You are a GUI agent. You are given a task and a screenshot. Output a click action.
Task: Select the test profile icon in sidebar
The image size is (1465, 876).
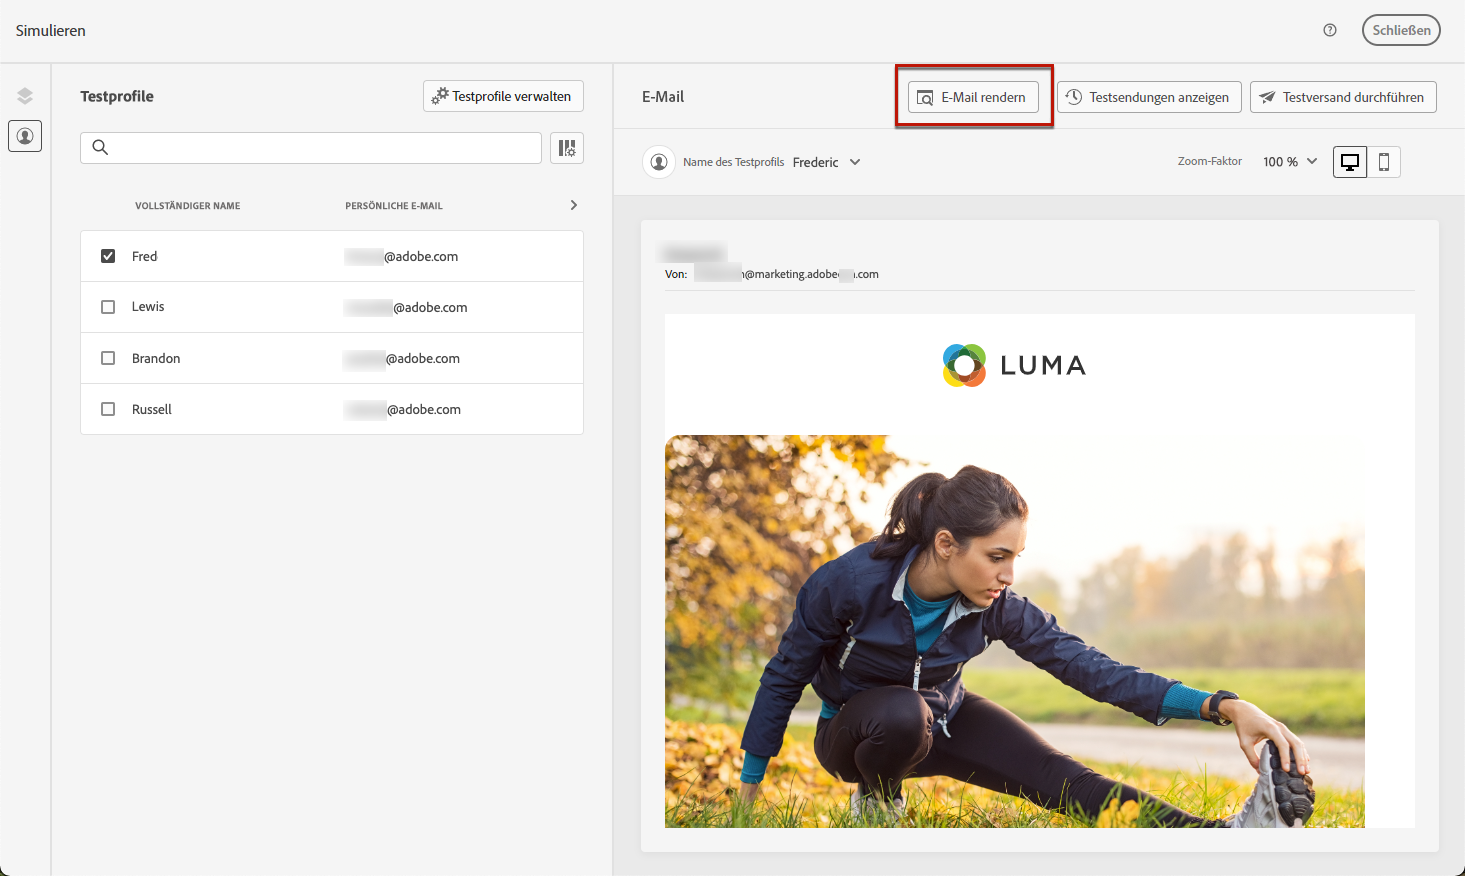pos(25,135)
